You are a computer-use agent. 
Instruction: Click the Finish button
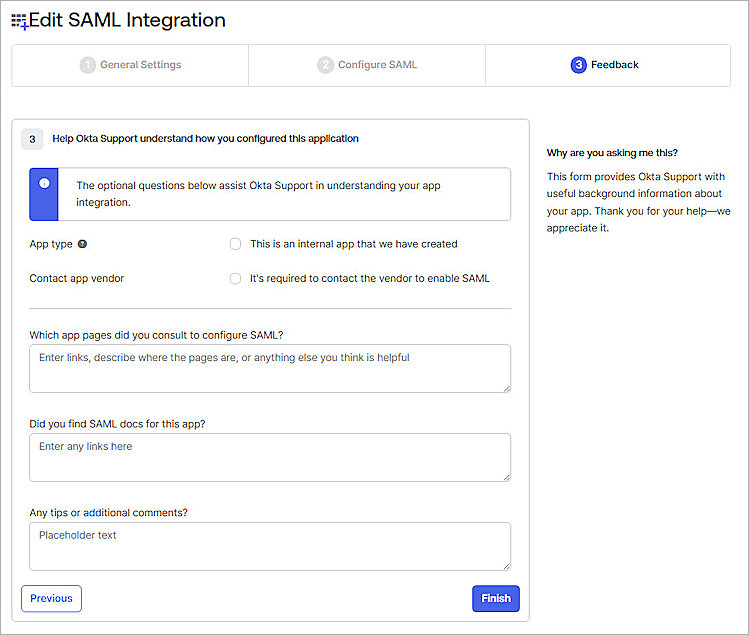click(x=496, y=599)
